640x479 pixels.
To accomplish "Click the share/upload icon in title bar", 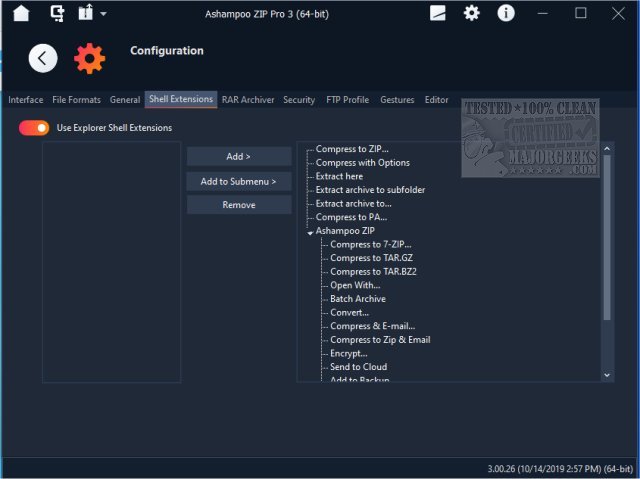I will 86,13.
